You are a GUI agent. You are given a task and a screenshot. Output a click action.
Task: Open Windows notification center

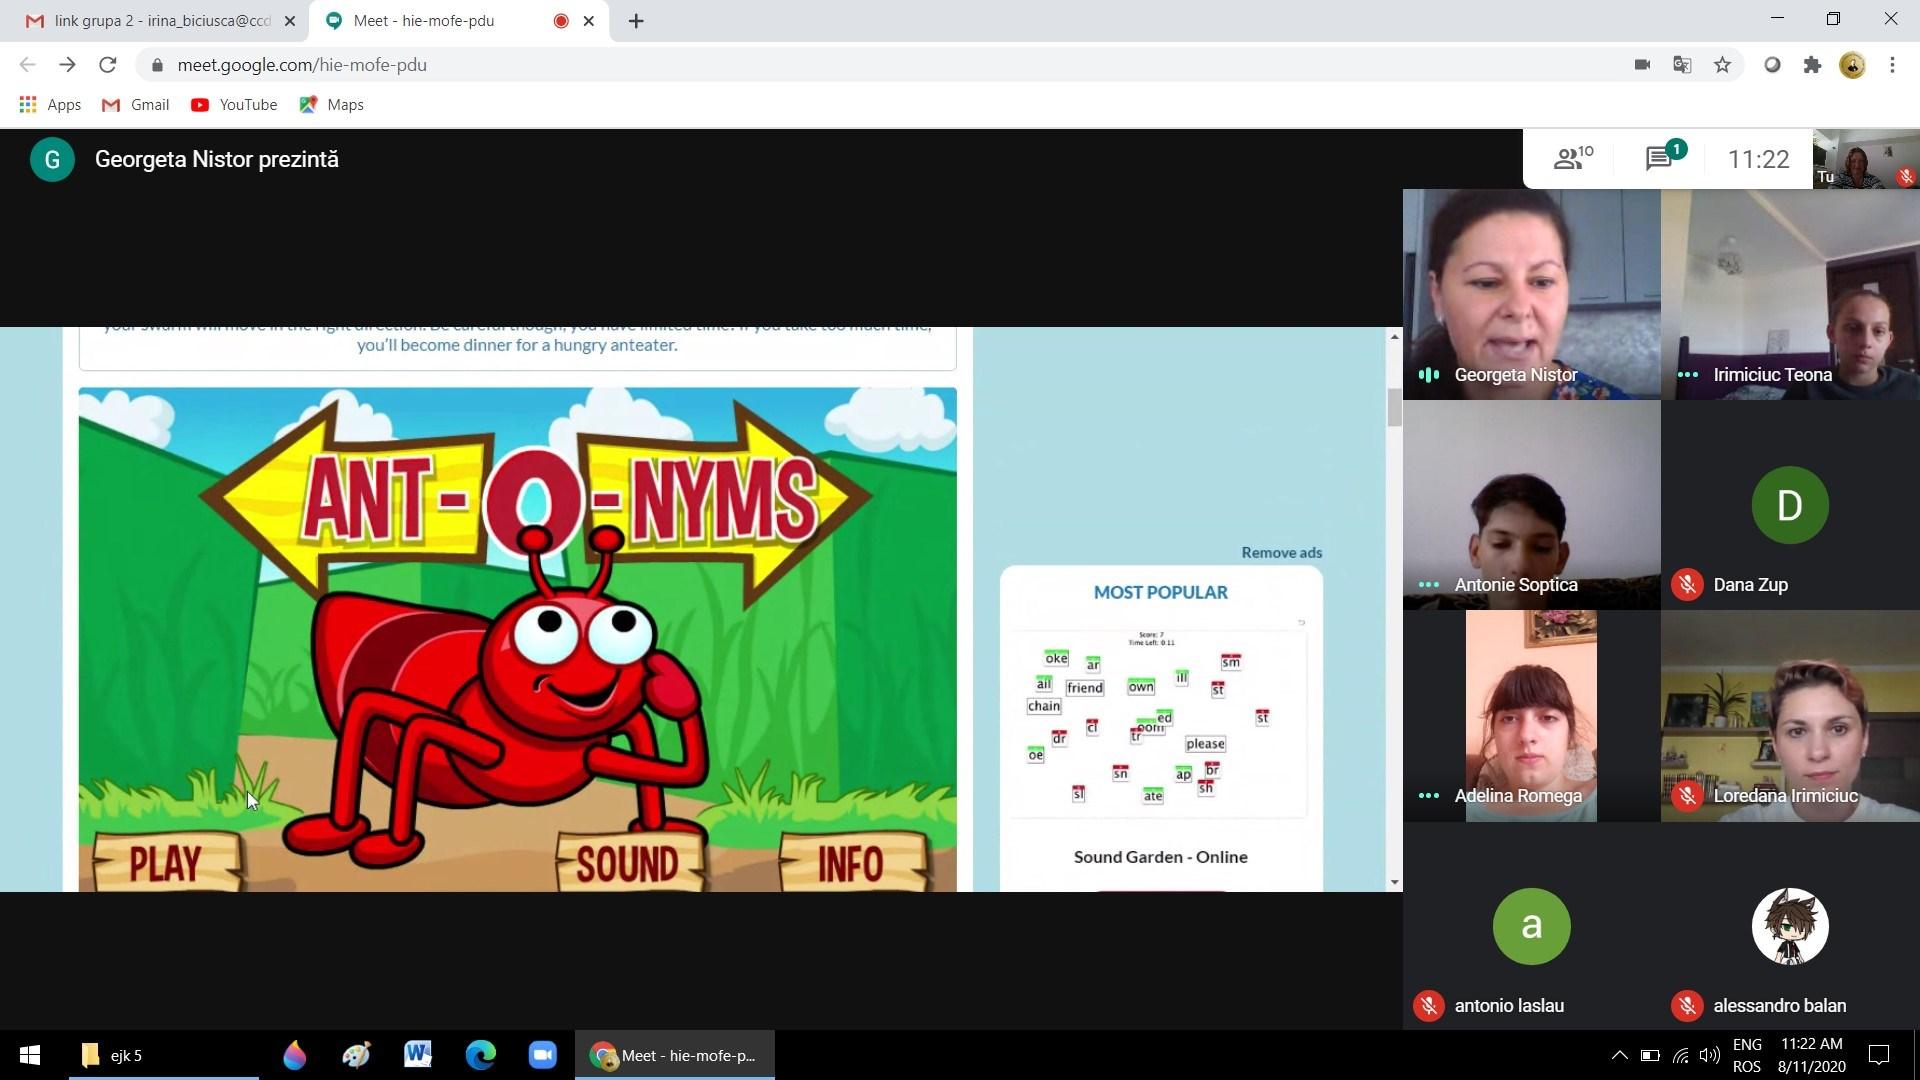click(x=1879, y=1055)
